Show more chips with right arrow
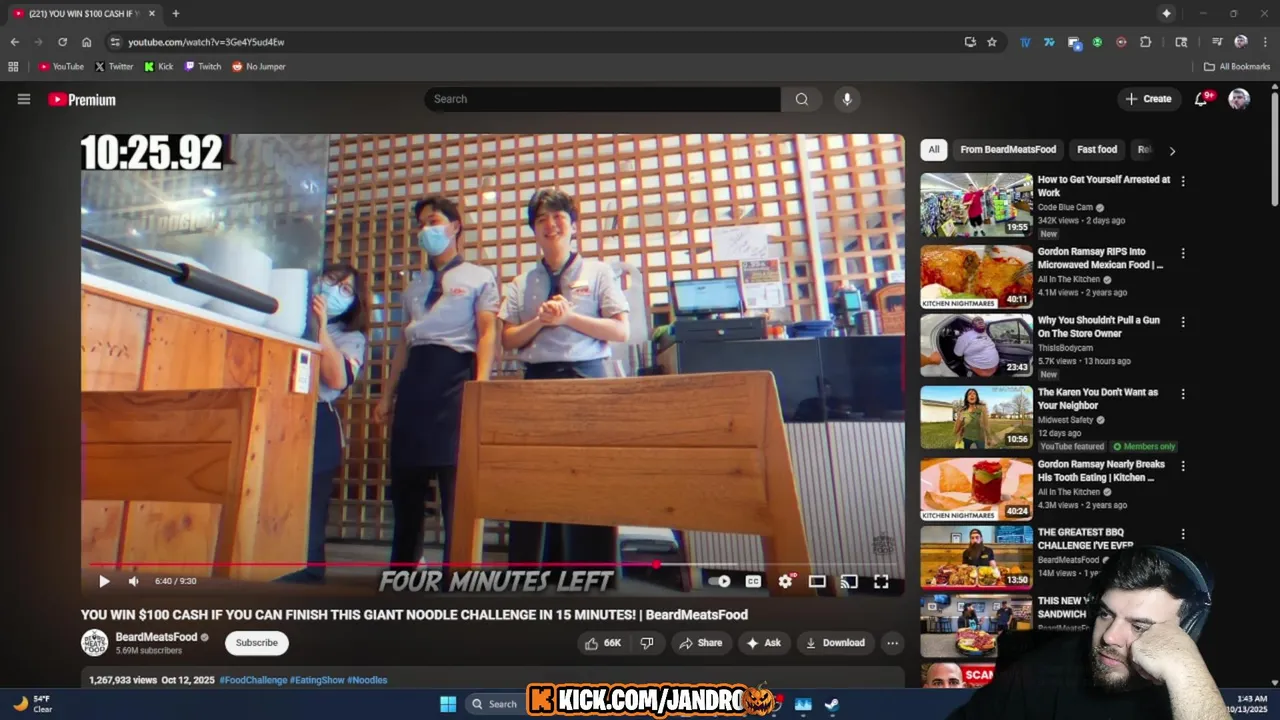Screen dimensions: 1280x720 (x=1172, y=151)
